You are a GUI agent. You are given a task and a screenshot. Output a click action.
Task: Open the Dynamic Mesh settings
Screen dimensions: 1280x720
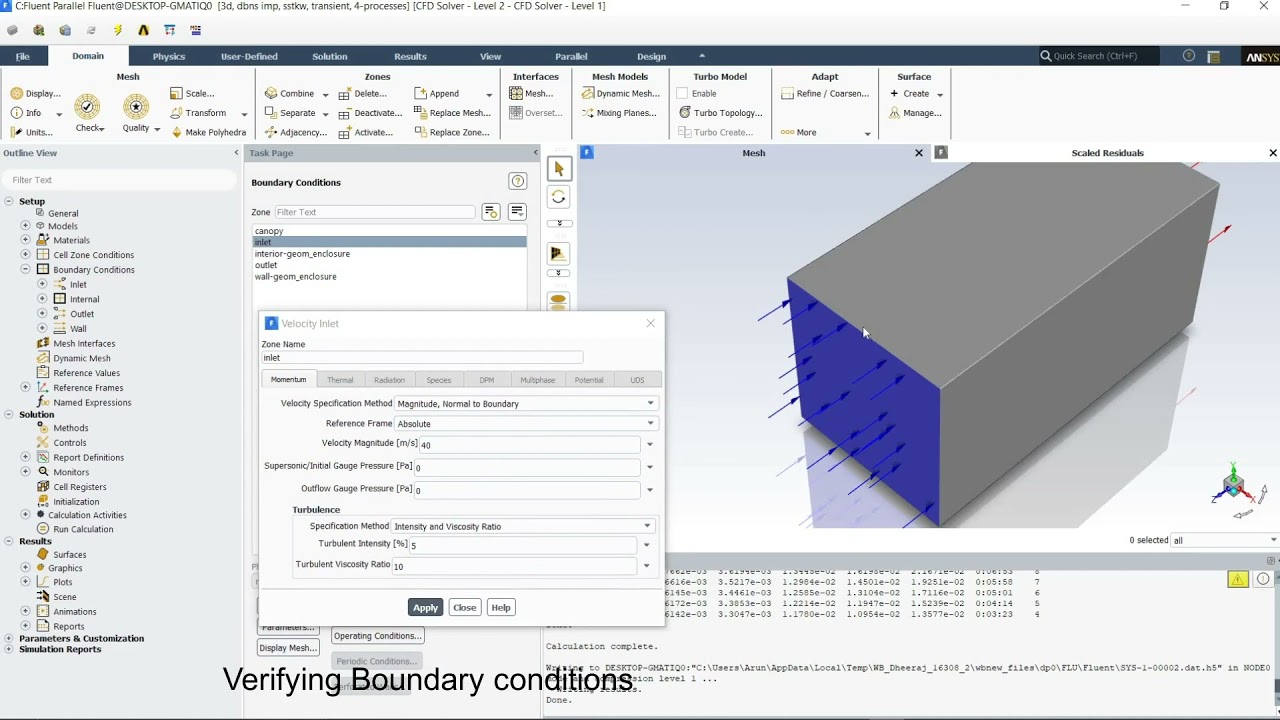[x=620, y=93]
